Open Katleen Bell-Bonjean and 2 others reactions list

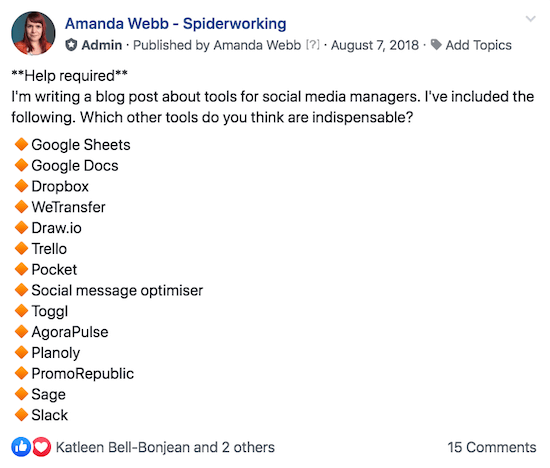click(165, 447)
